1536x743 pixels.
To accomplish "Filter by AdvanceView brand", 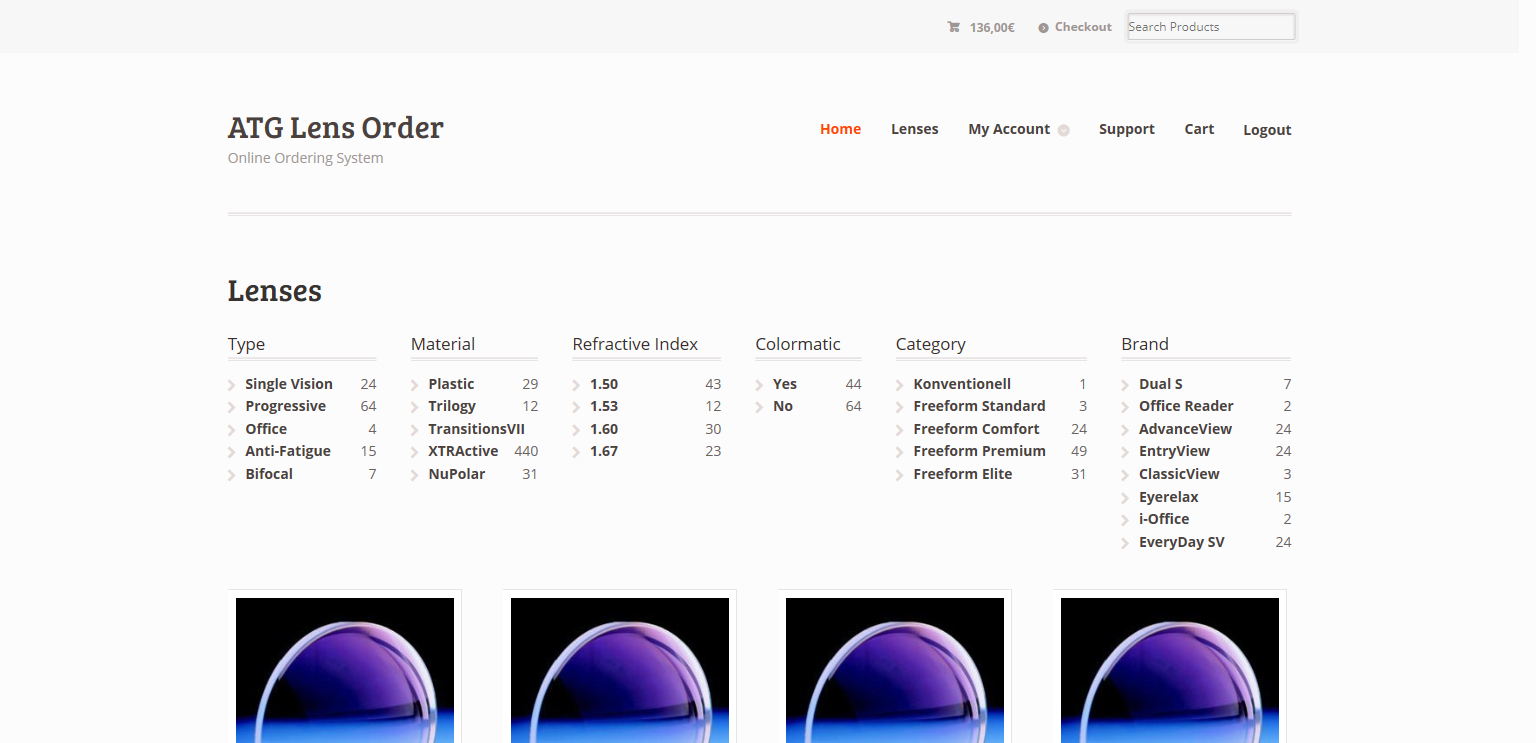I will 1185,429.
